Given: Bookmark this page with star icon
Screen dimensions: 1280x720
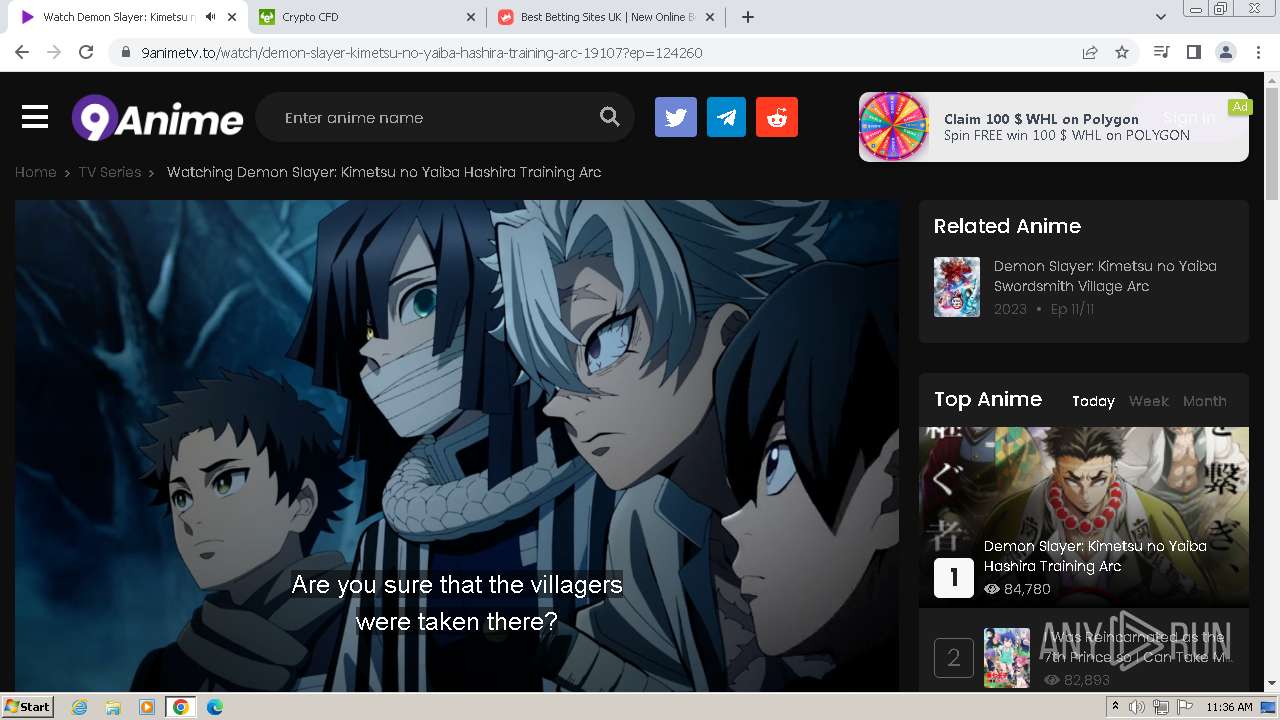Looking at the screenshot, I should [1122, 52].
